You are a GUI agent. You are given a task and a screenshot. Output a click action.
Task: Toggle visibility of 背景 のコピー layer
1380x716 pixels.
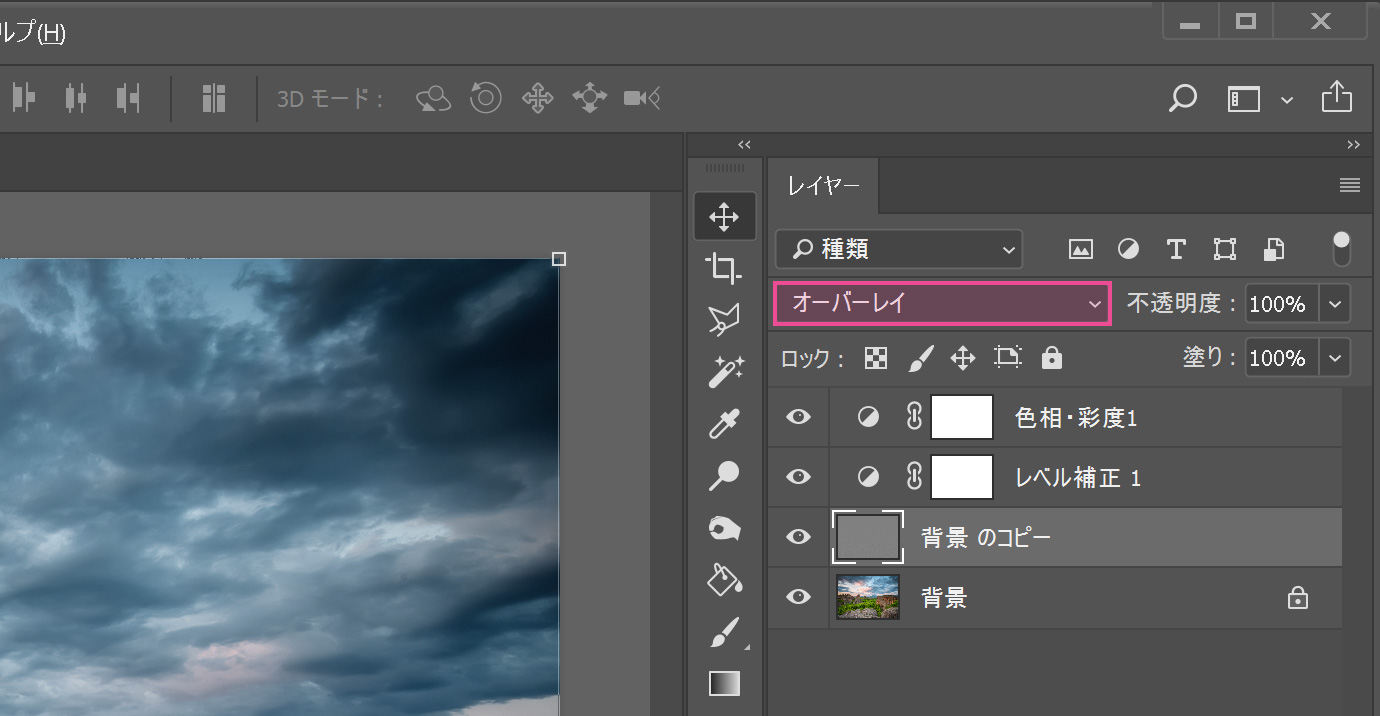798,538
